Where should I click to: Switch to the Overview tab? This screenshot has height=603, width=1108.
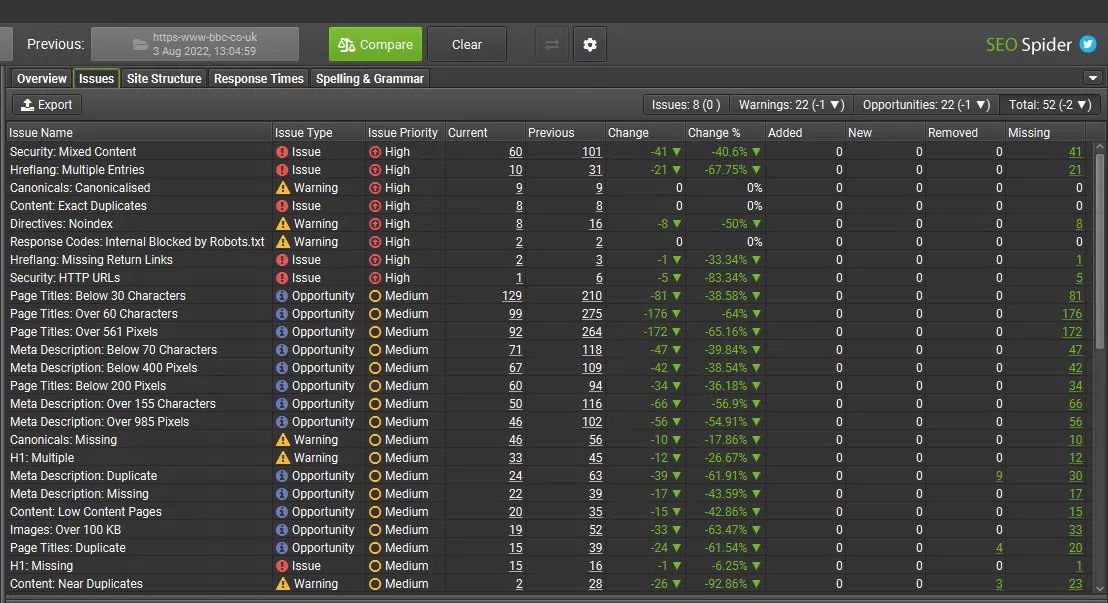pyautogui.click(x=41, y=79)
